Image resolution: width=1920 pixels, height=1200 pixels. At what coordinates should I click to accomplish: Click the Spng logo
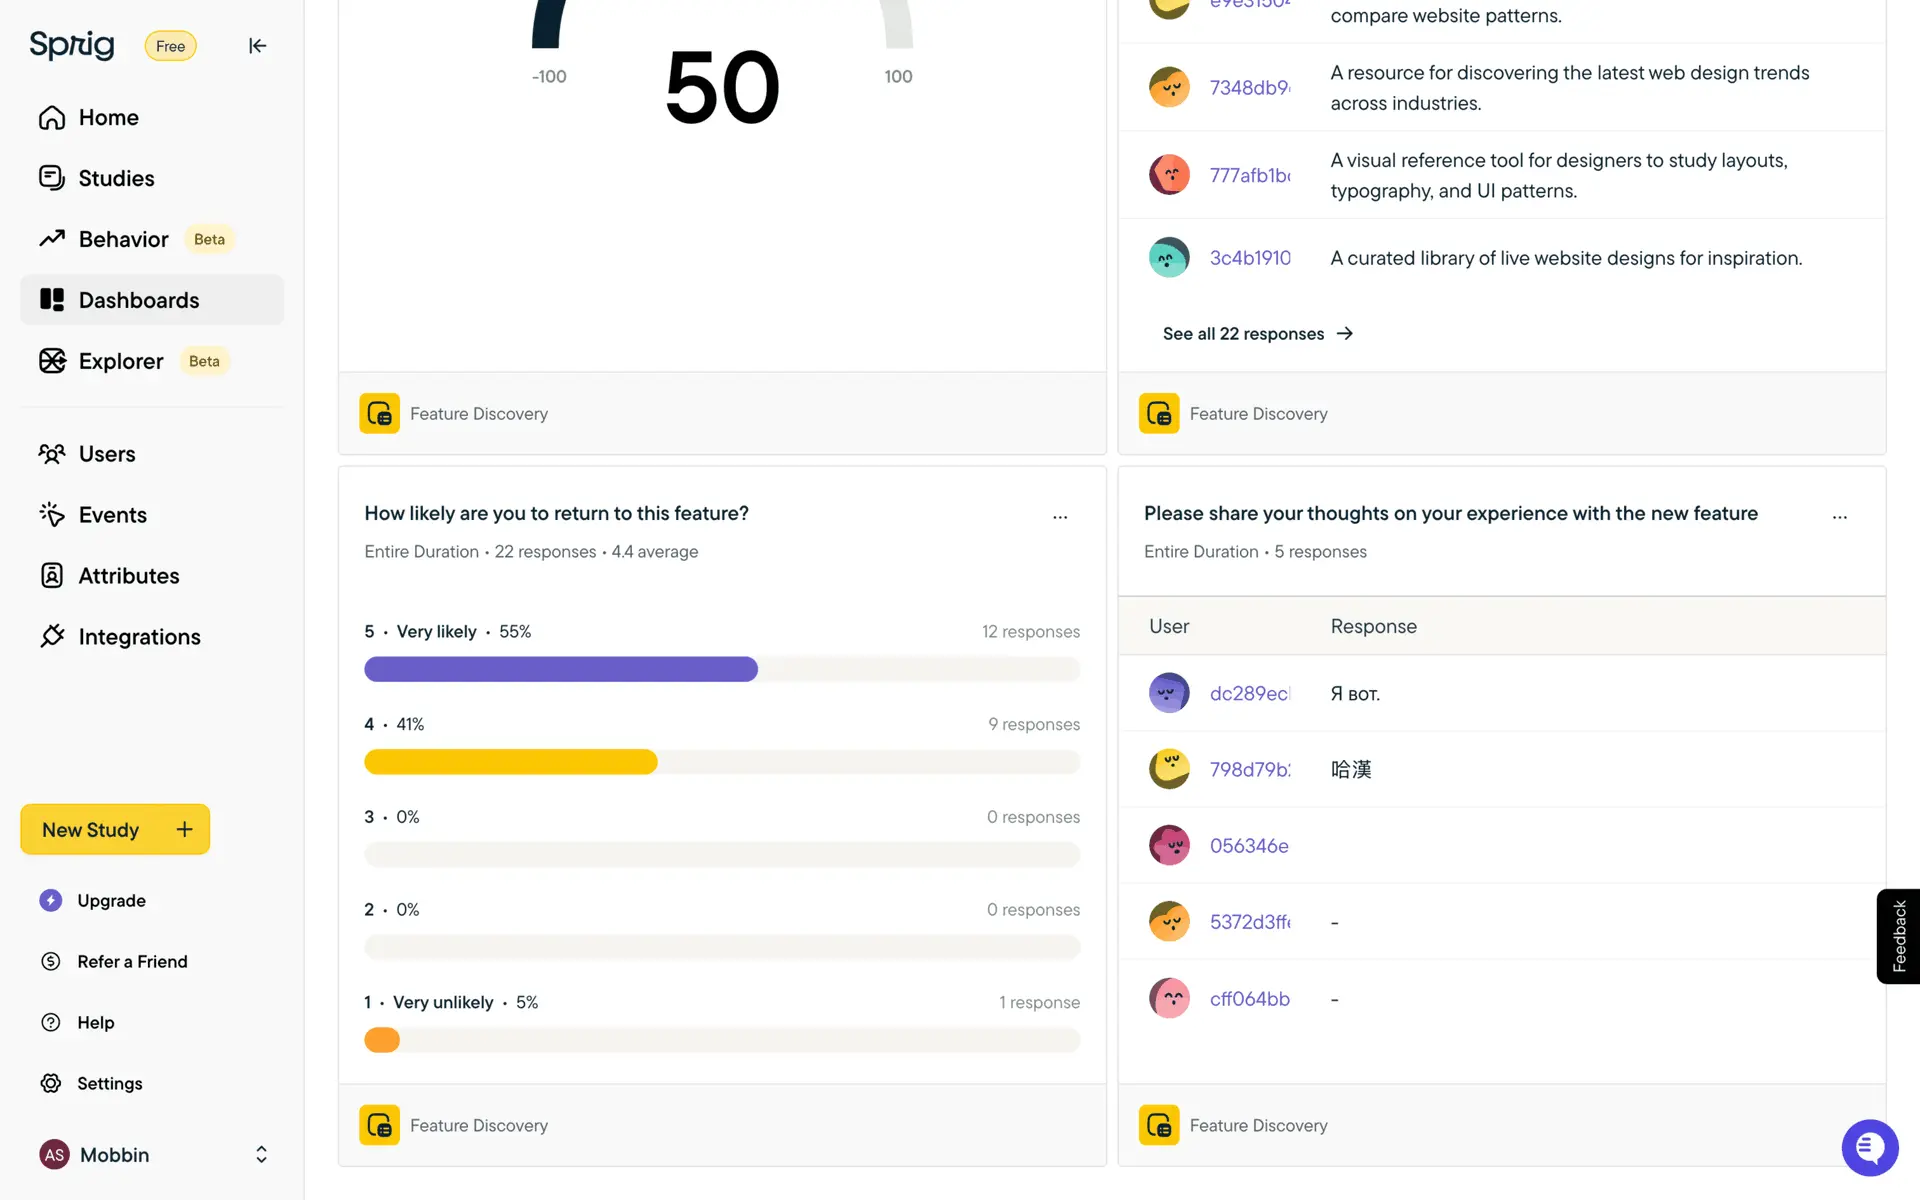pyautogui.click(x=72, y=45)
